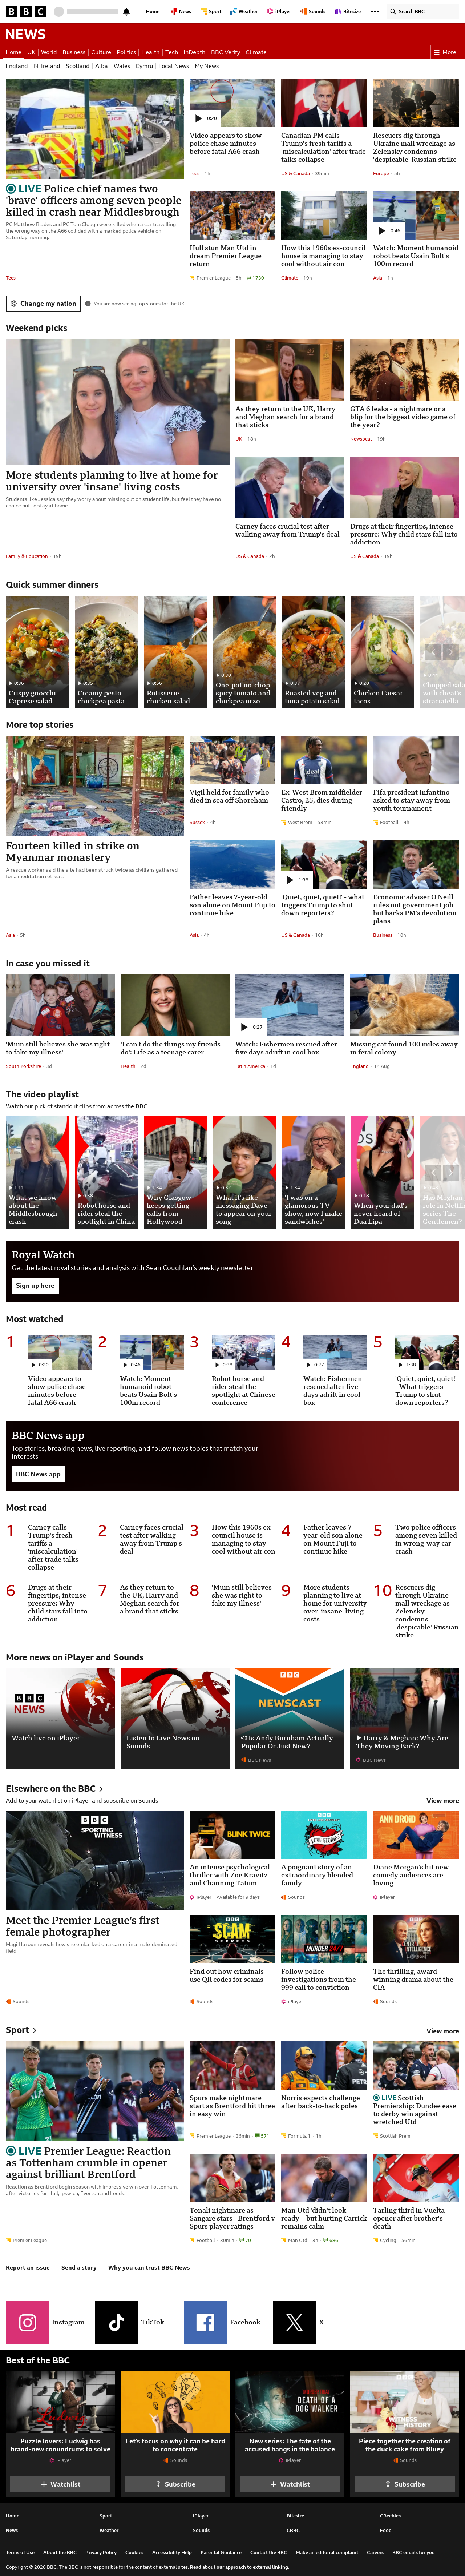Click the Report an issue link
The height and width of the screenshot is (2576, 465).
28,2268
